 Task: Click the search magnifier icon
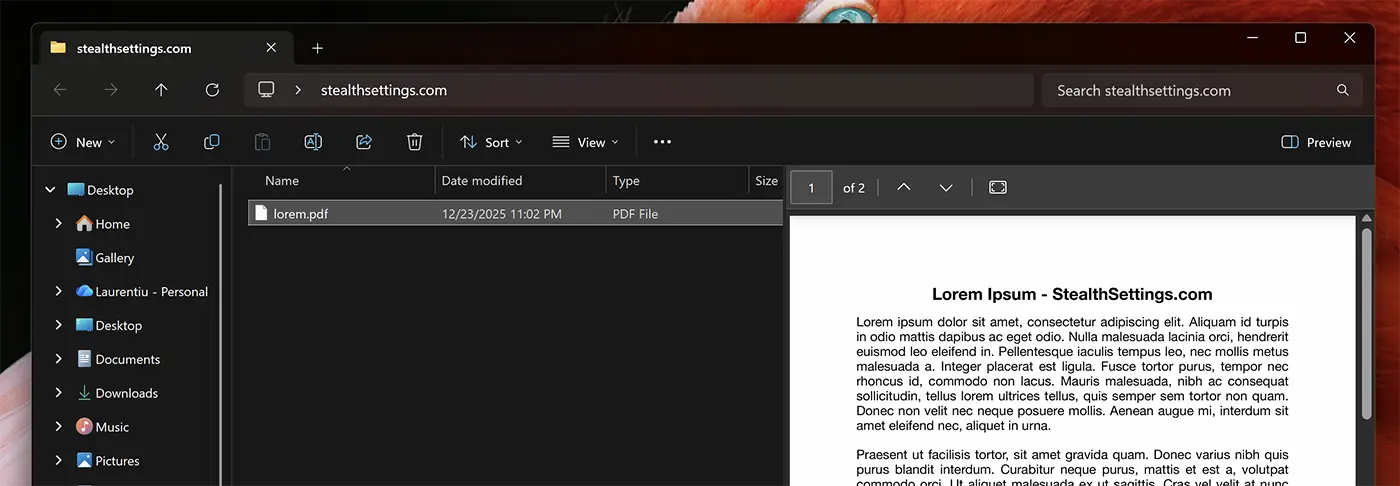pyautogui.click(x=1342, y=90)
